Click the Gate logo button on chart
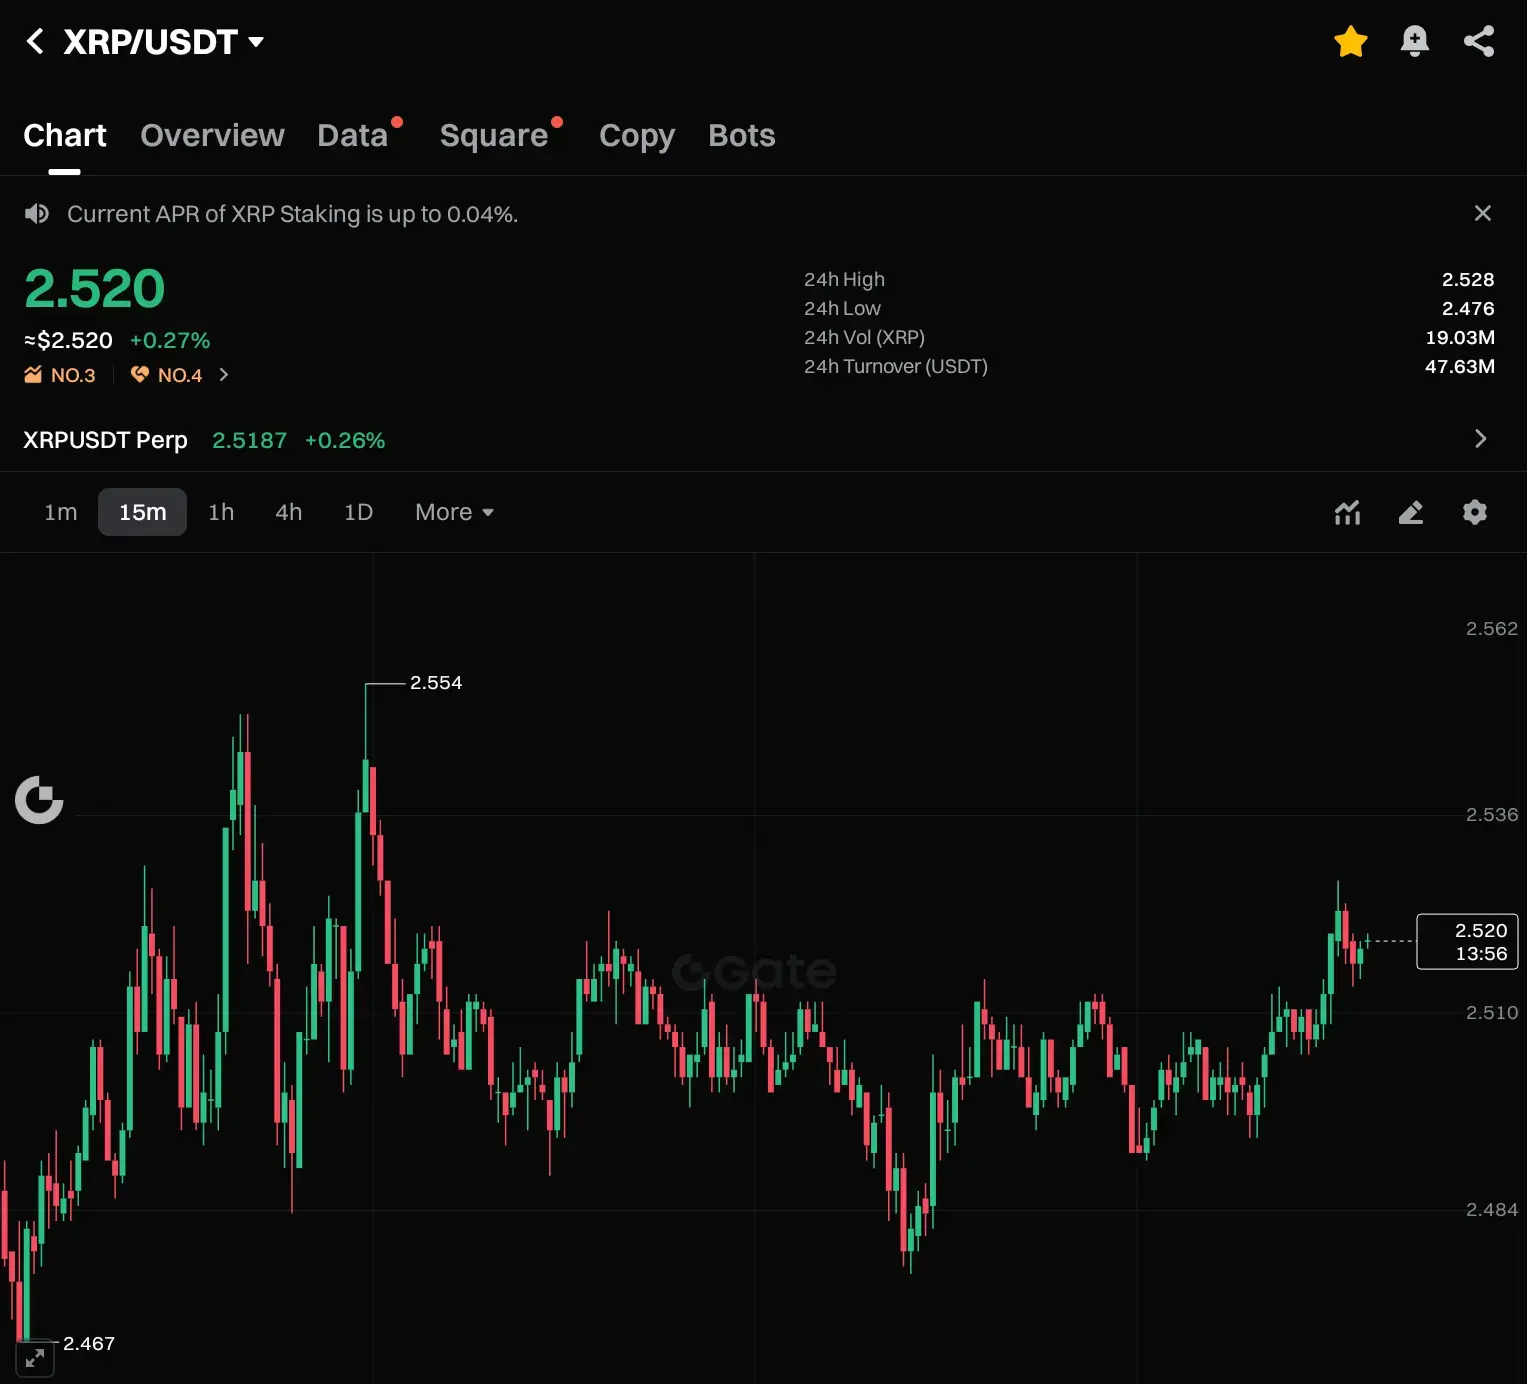Viewport: 1529px width, 1384px height. click(x=39, y=800)
